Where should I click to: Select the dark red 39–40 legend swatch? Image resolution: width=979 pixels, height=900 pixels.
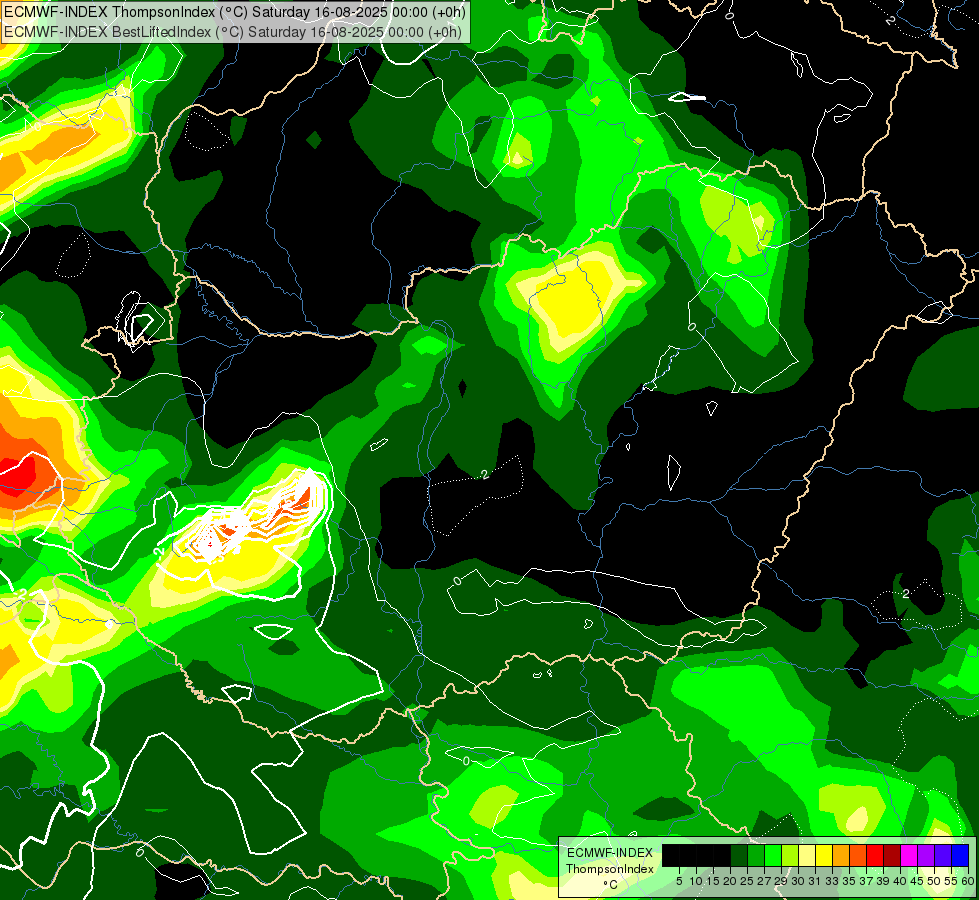(892, 855)
